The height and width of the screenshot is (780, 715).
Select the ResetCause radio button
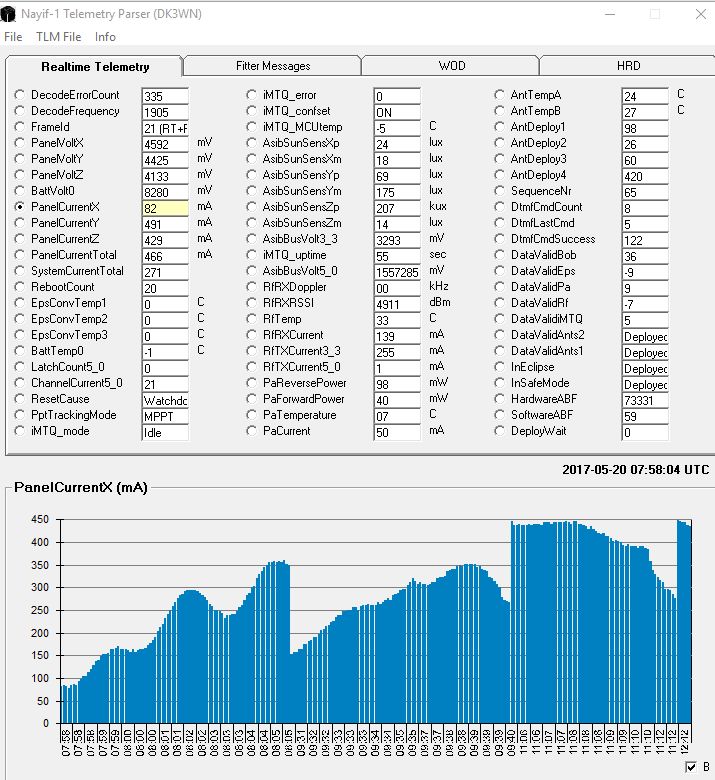(x=19, y=398)
